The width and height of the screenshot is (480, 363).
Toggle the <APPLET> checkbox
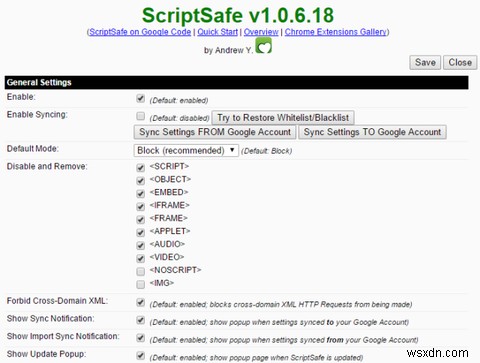point(141,233)
